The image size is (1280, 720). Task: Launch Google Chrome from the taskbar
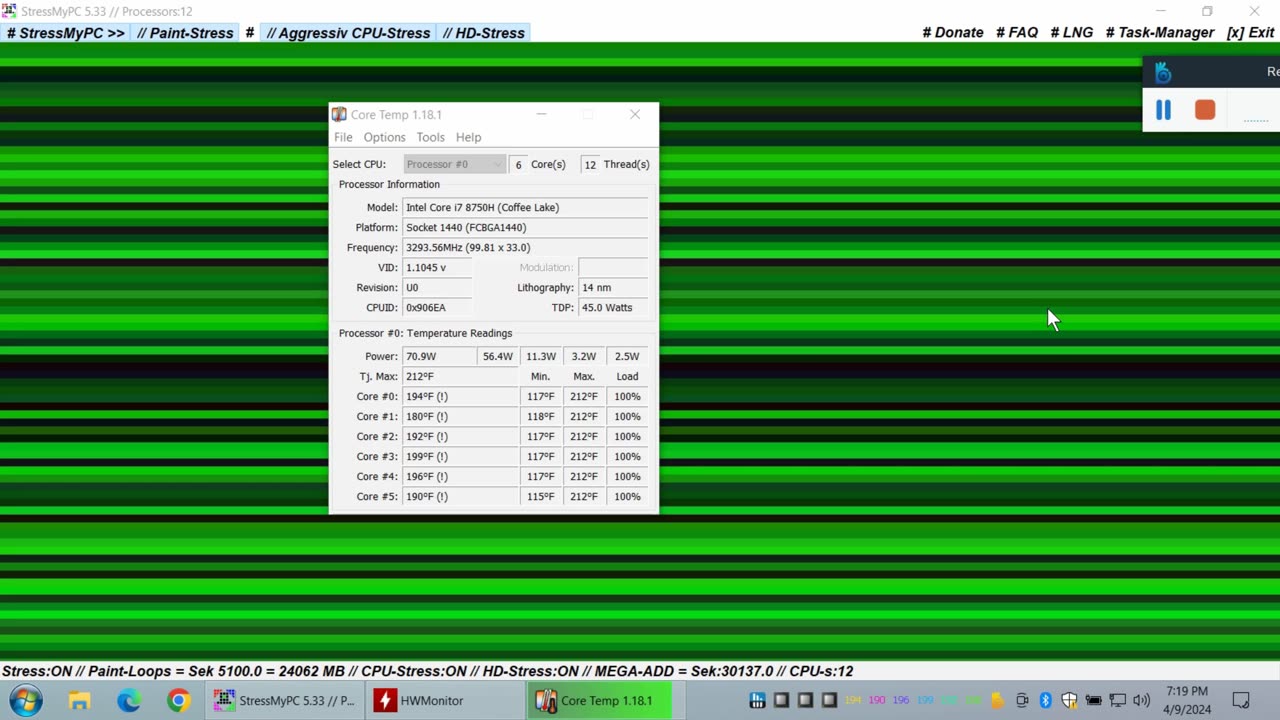click(178, 700)
